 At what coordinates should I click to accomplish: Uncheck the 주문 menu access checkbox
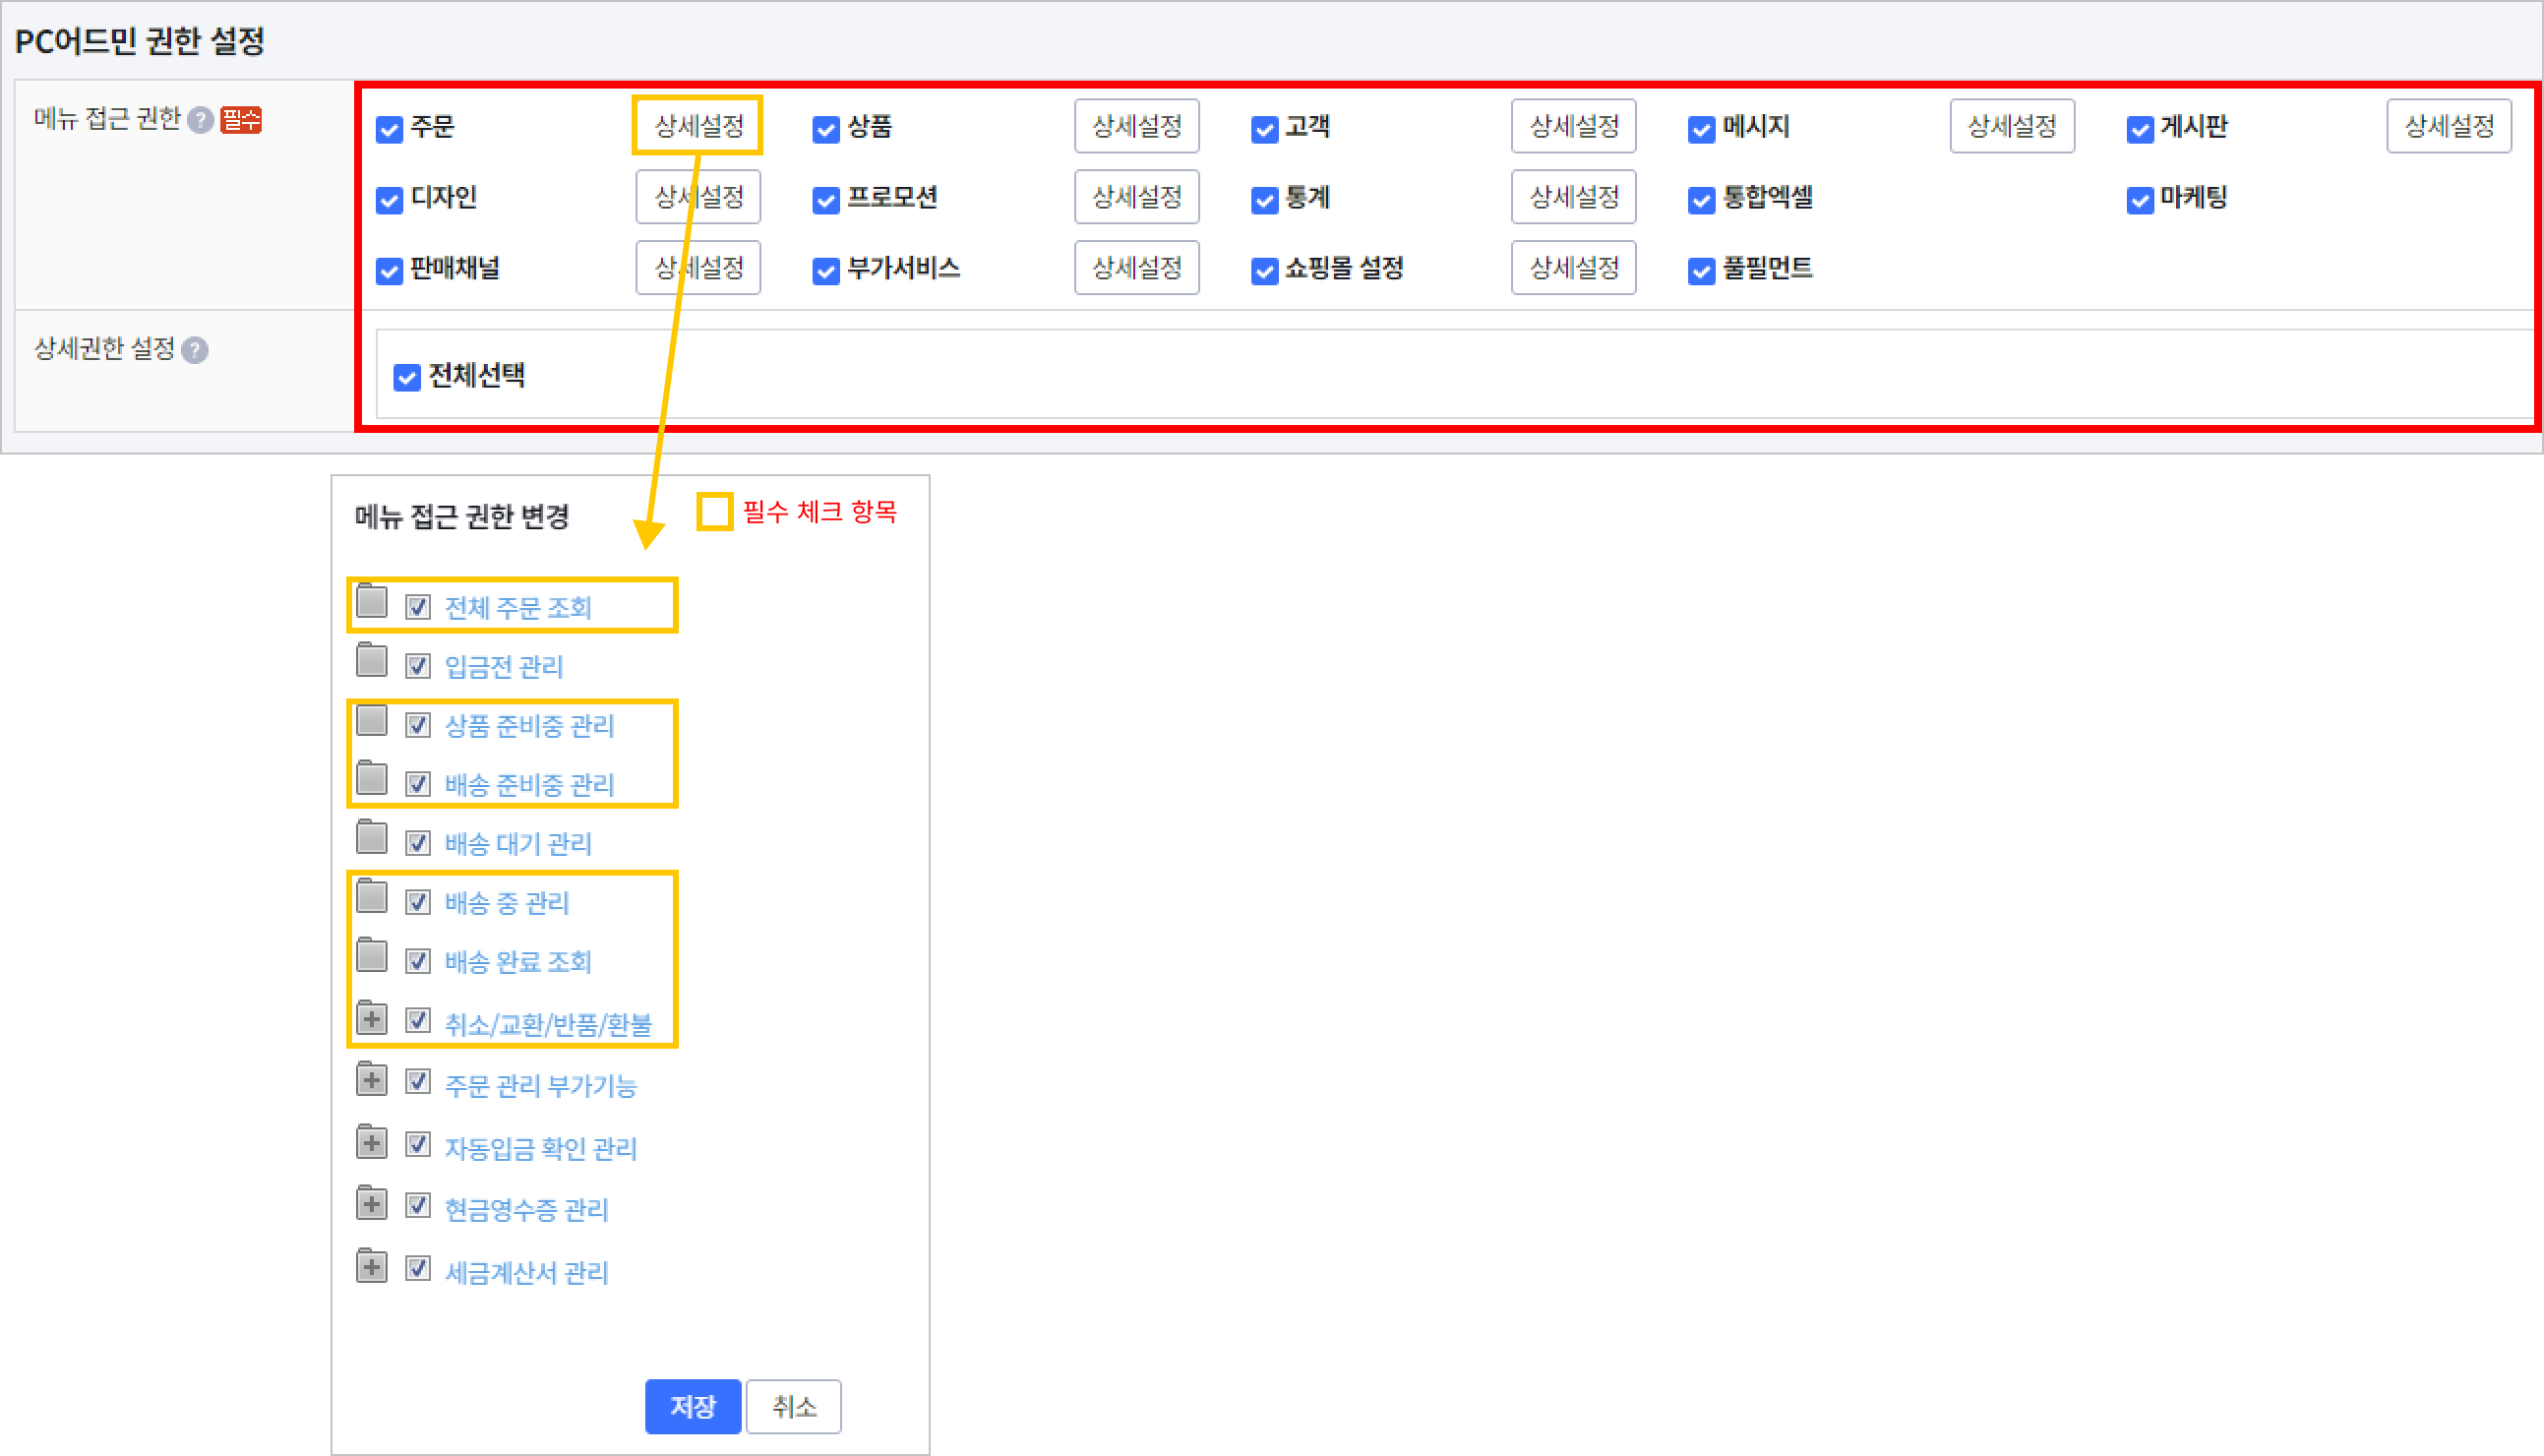click(x=389, y=129)
